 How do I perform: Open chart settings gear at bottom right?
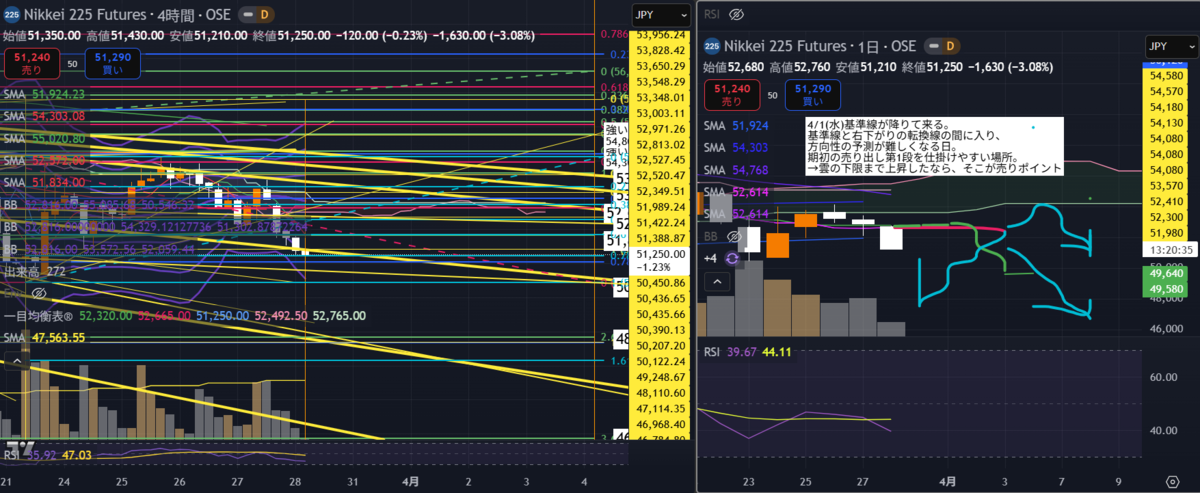[x=1171, y=480]
